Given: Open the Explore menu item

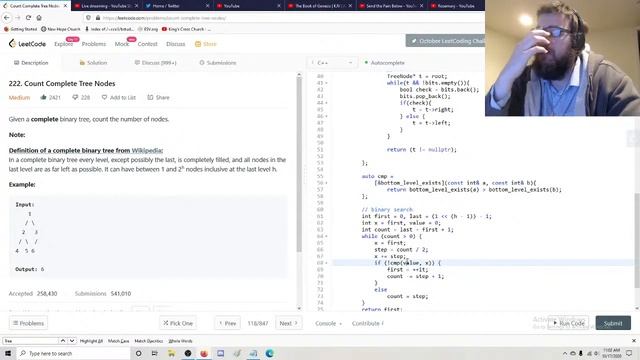Looking at the screenshot, I should point(63,44).
